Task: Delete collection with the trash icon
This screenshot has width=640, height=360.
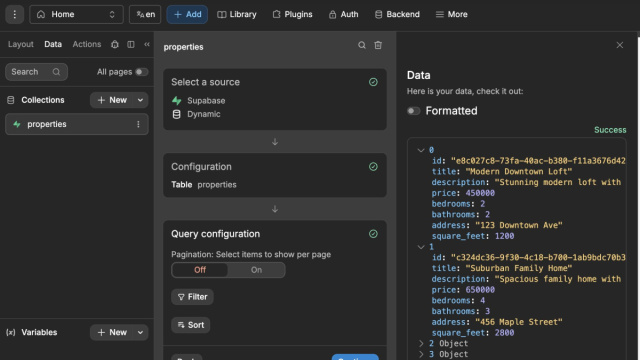Action: 378,45
